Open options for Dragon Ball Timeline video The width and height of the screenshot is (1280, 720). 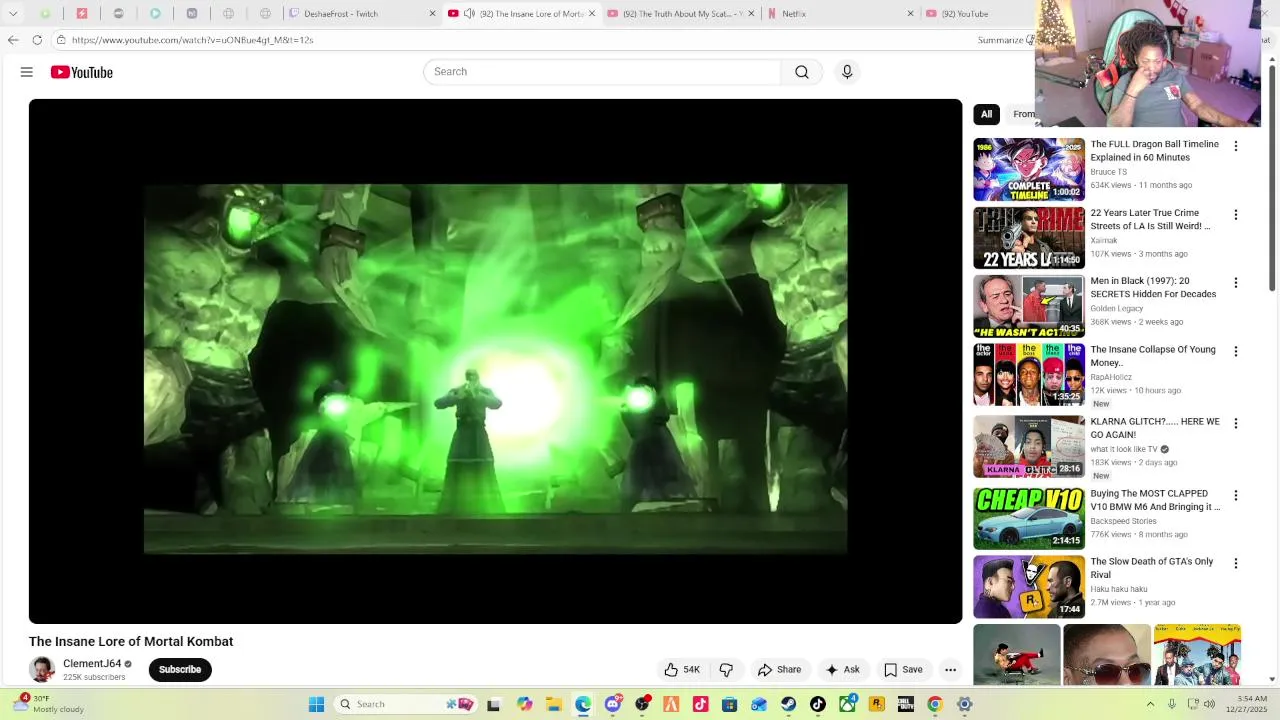point(1235,146)
